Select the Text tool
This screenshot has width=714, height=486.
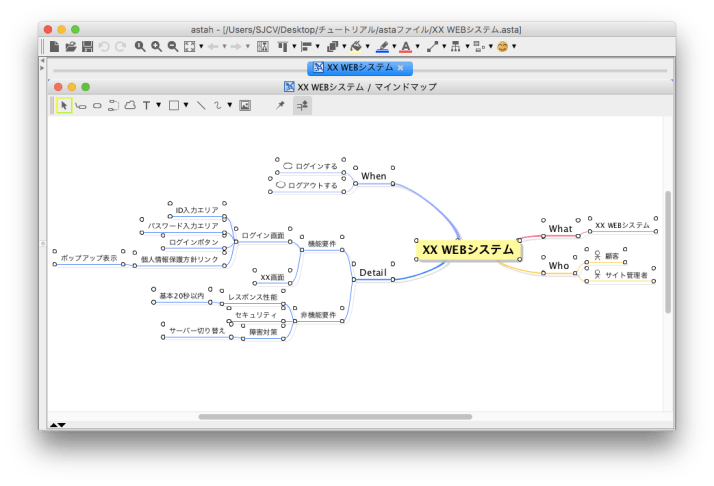point(147,105)
